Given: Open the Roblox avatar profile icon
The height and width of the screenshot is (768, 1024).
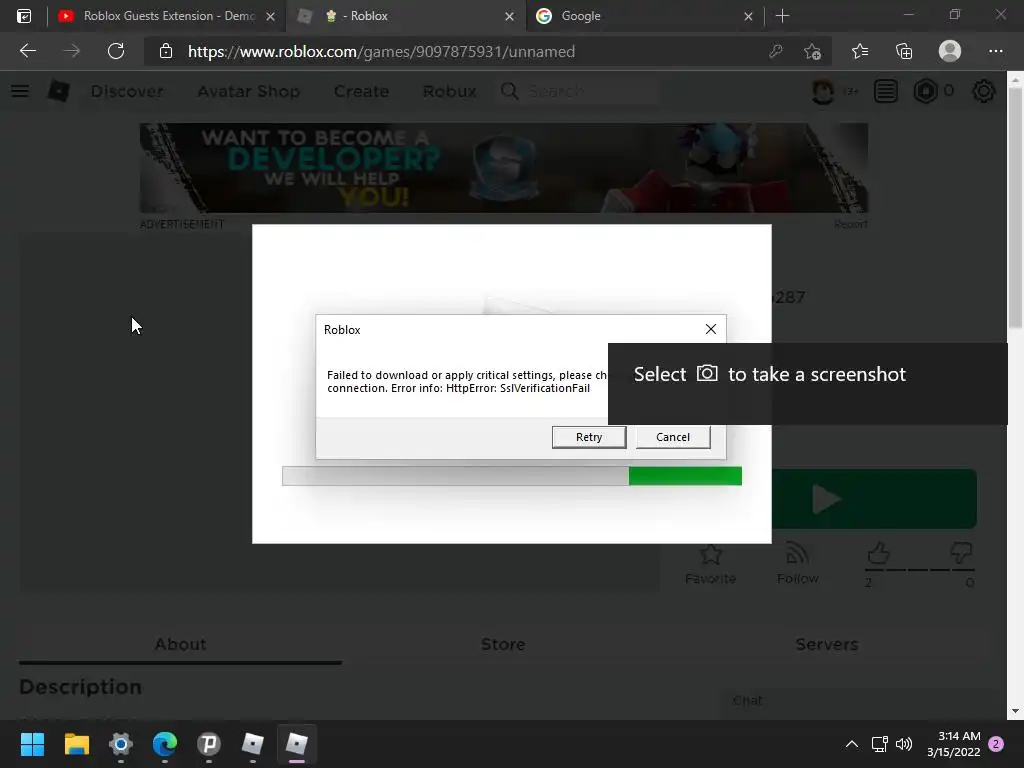Looking at the screenshot, I should tap(823, 91).
